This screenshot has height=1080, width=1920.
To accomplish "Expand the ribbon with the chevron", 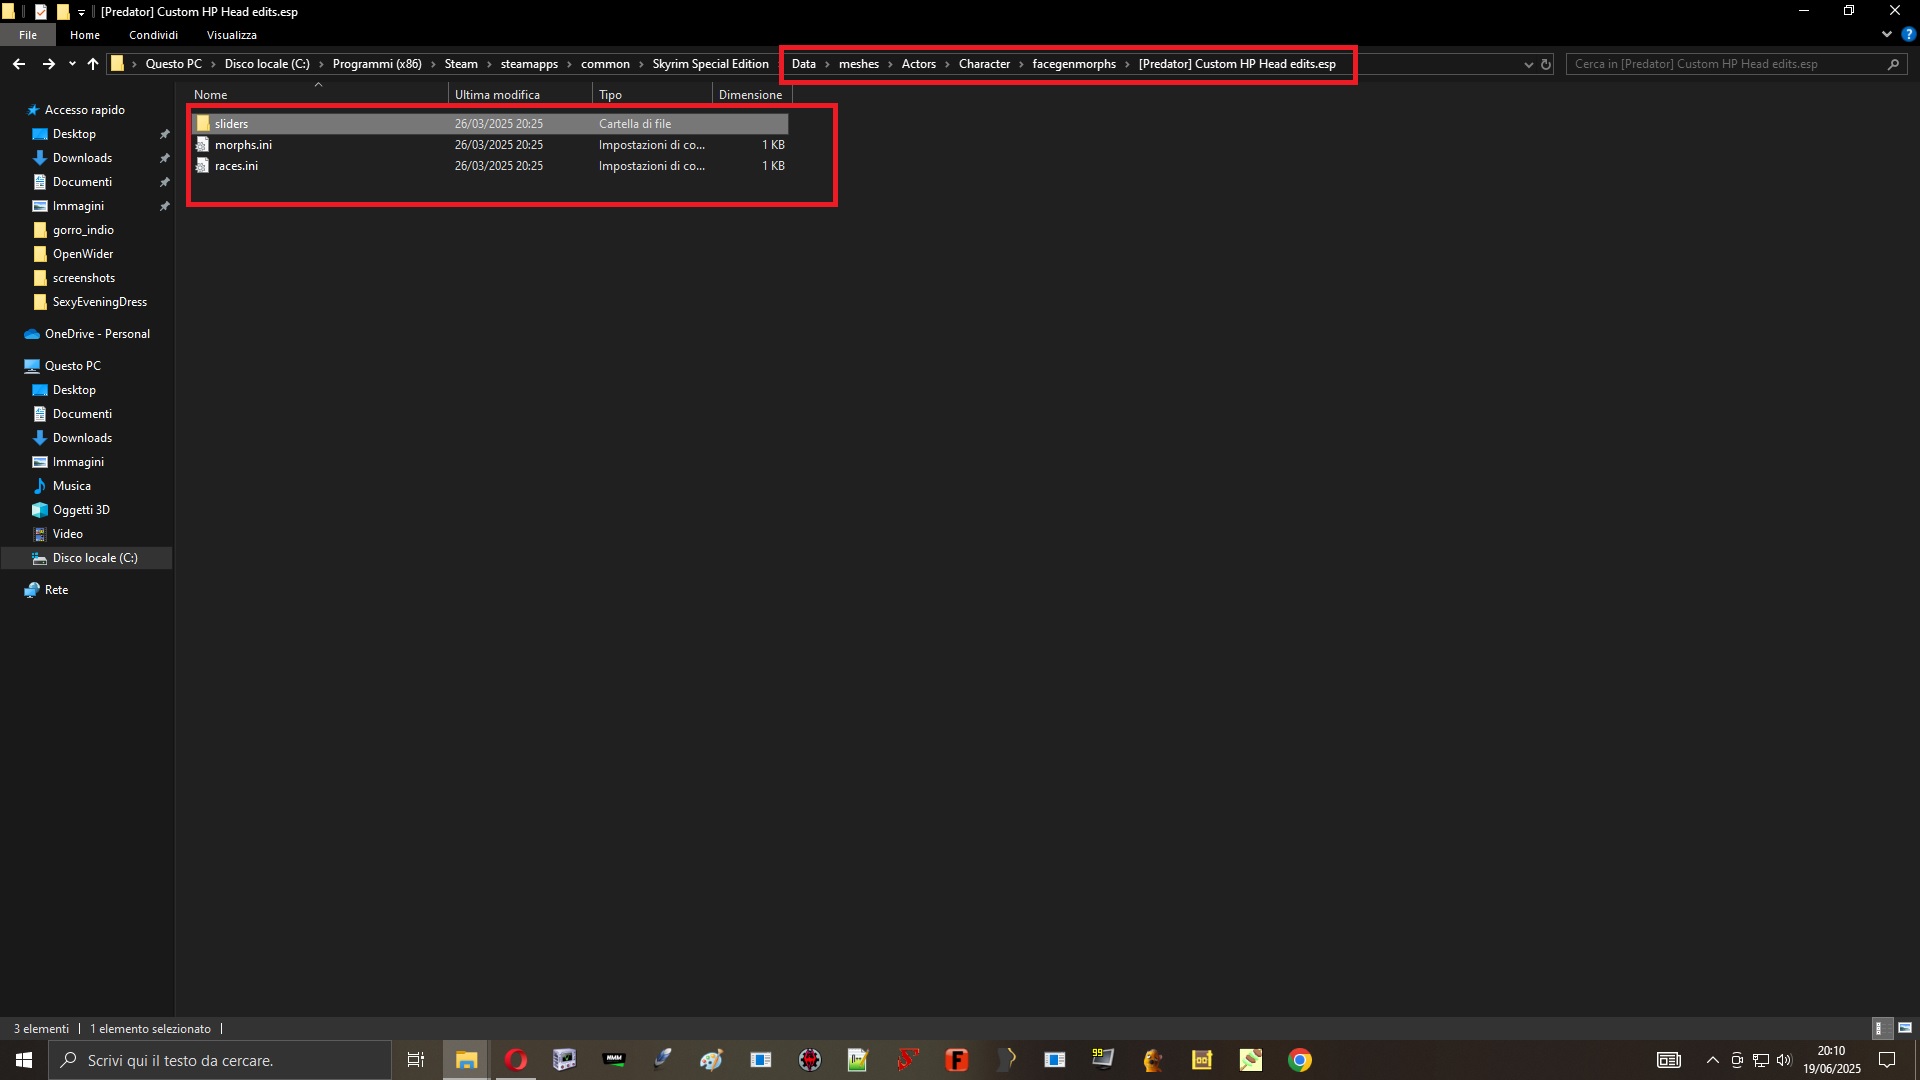I will (x=1886, y=34).
